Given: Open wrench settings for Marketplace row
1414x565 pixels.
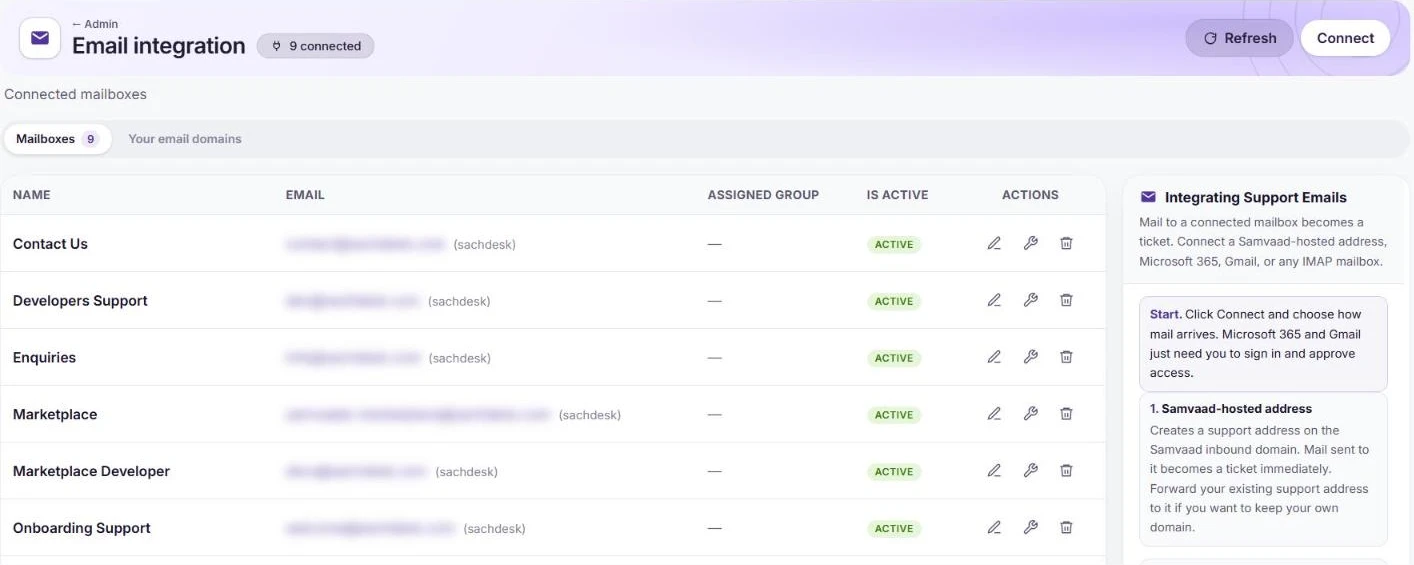Looking at the screenshot, I should [x=1030, y=414].
